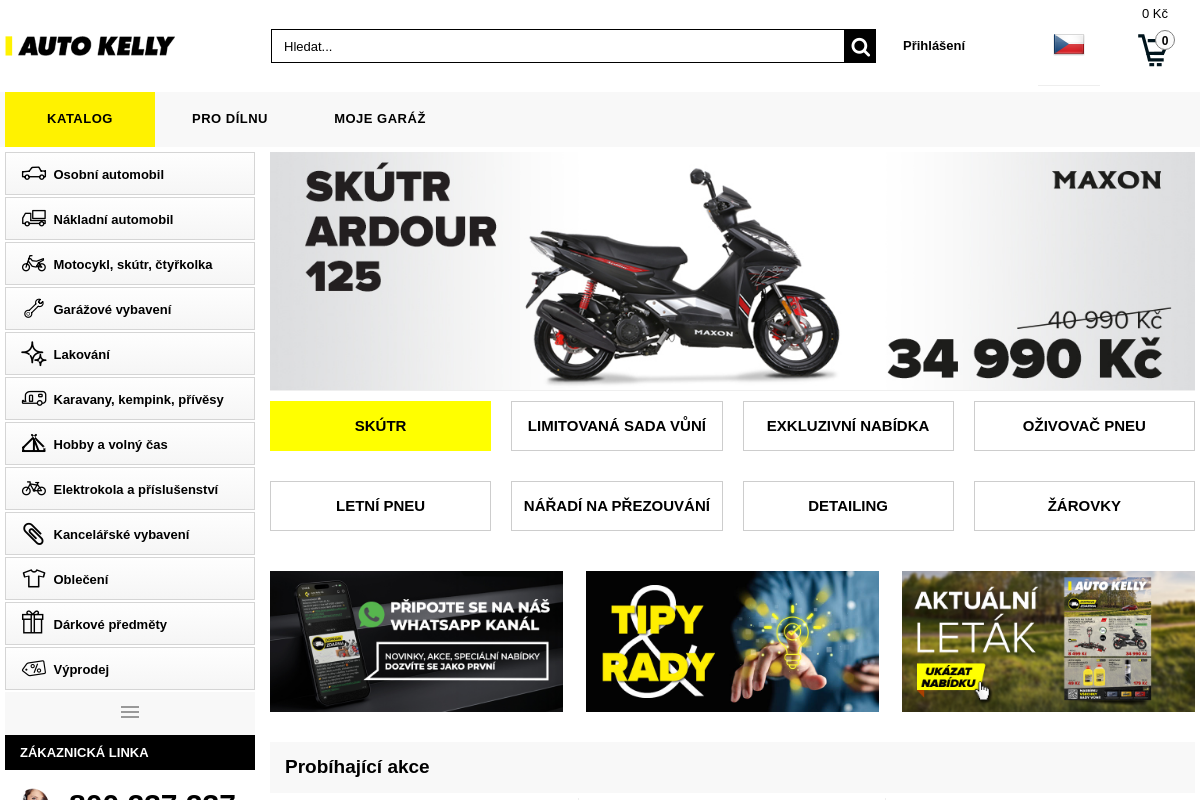Open the t-shirt icon for Oblečení
The height and width of the screenshot is (800, 1200).
34,579
